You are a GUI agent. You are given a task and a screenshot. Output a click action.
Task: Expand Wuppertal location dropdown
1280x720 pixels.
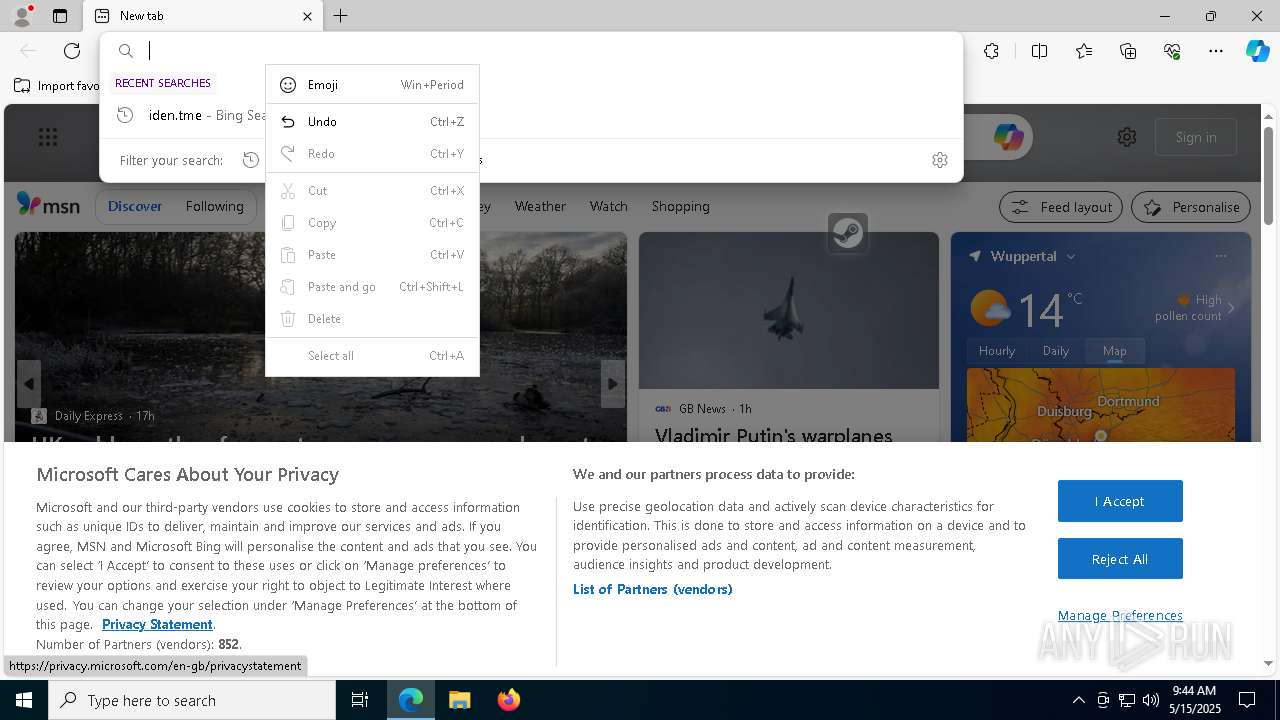[1070, 256]
